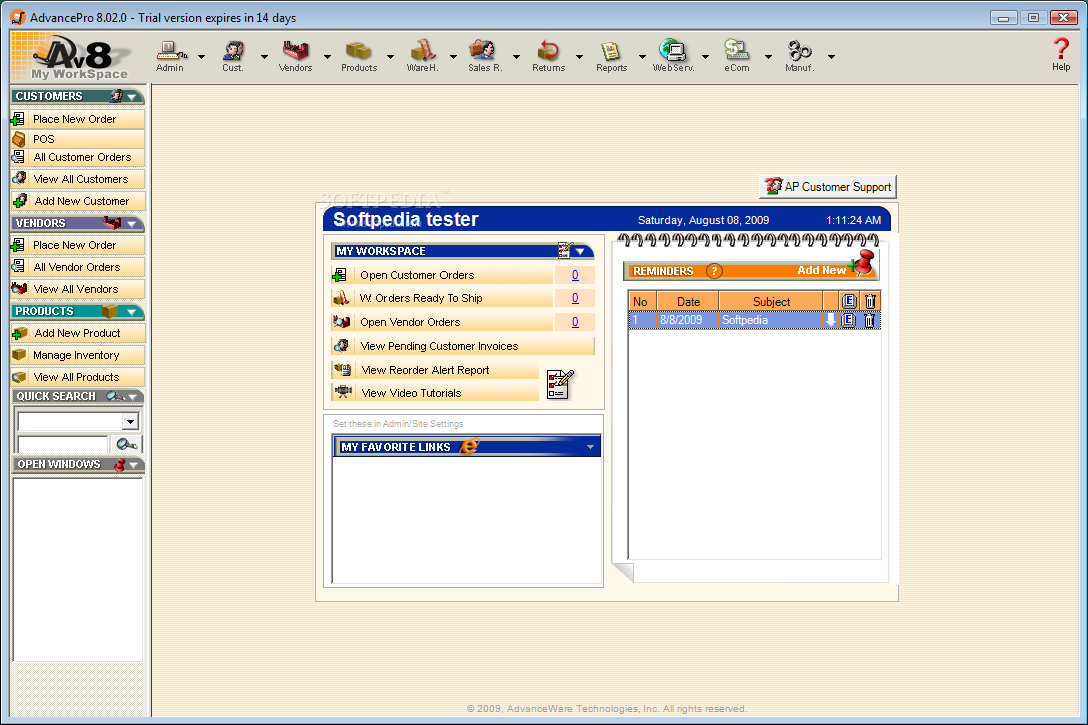Expand the Admin dropdown arrow
This screenshot has width=1088, height=725.
click(x=201, y=57)
